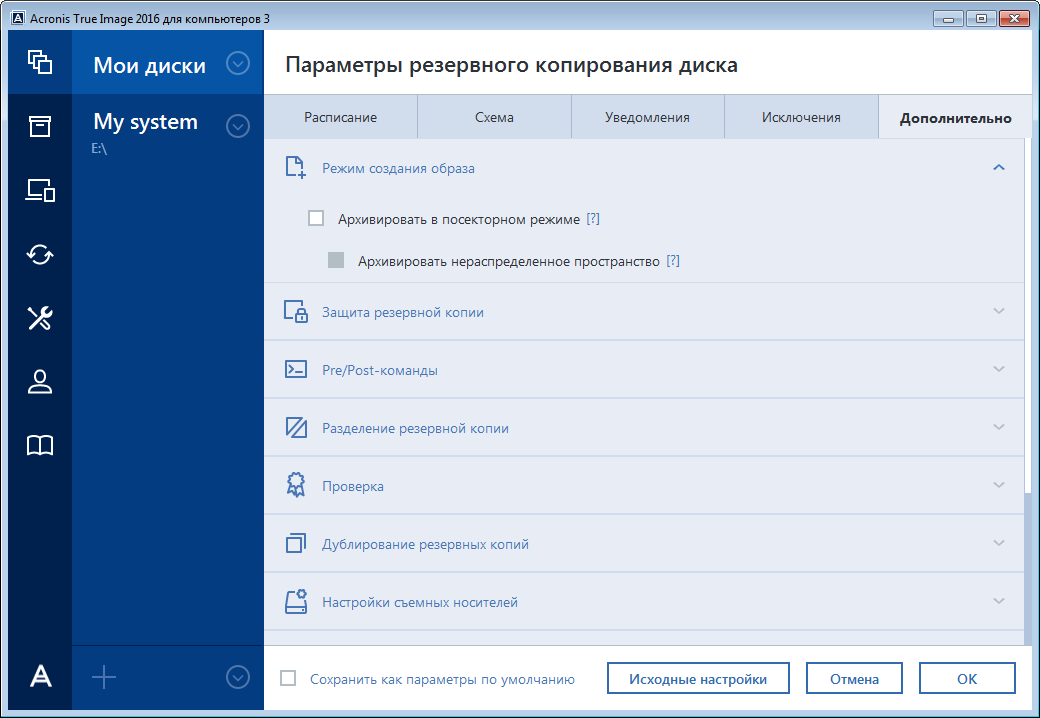Open the Account person icon
This screenshot has width=1040, height=718.
40,382
